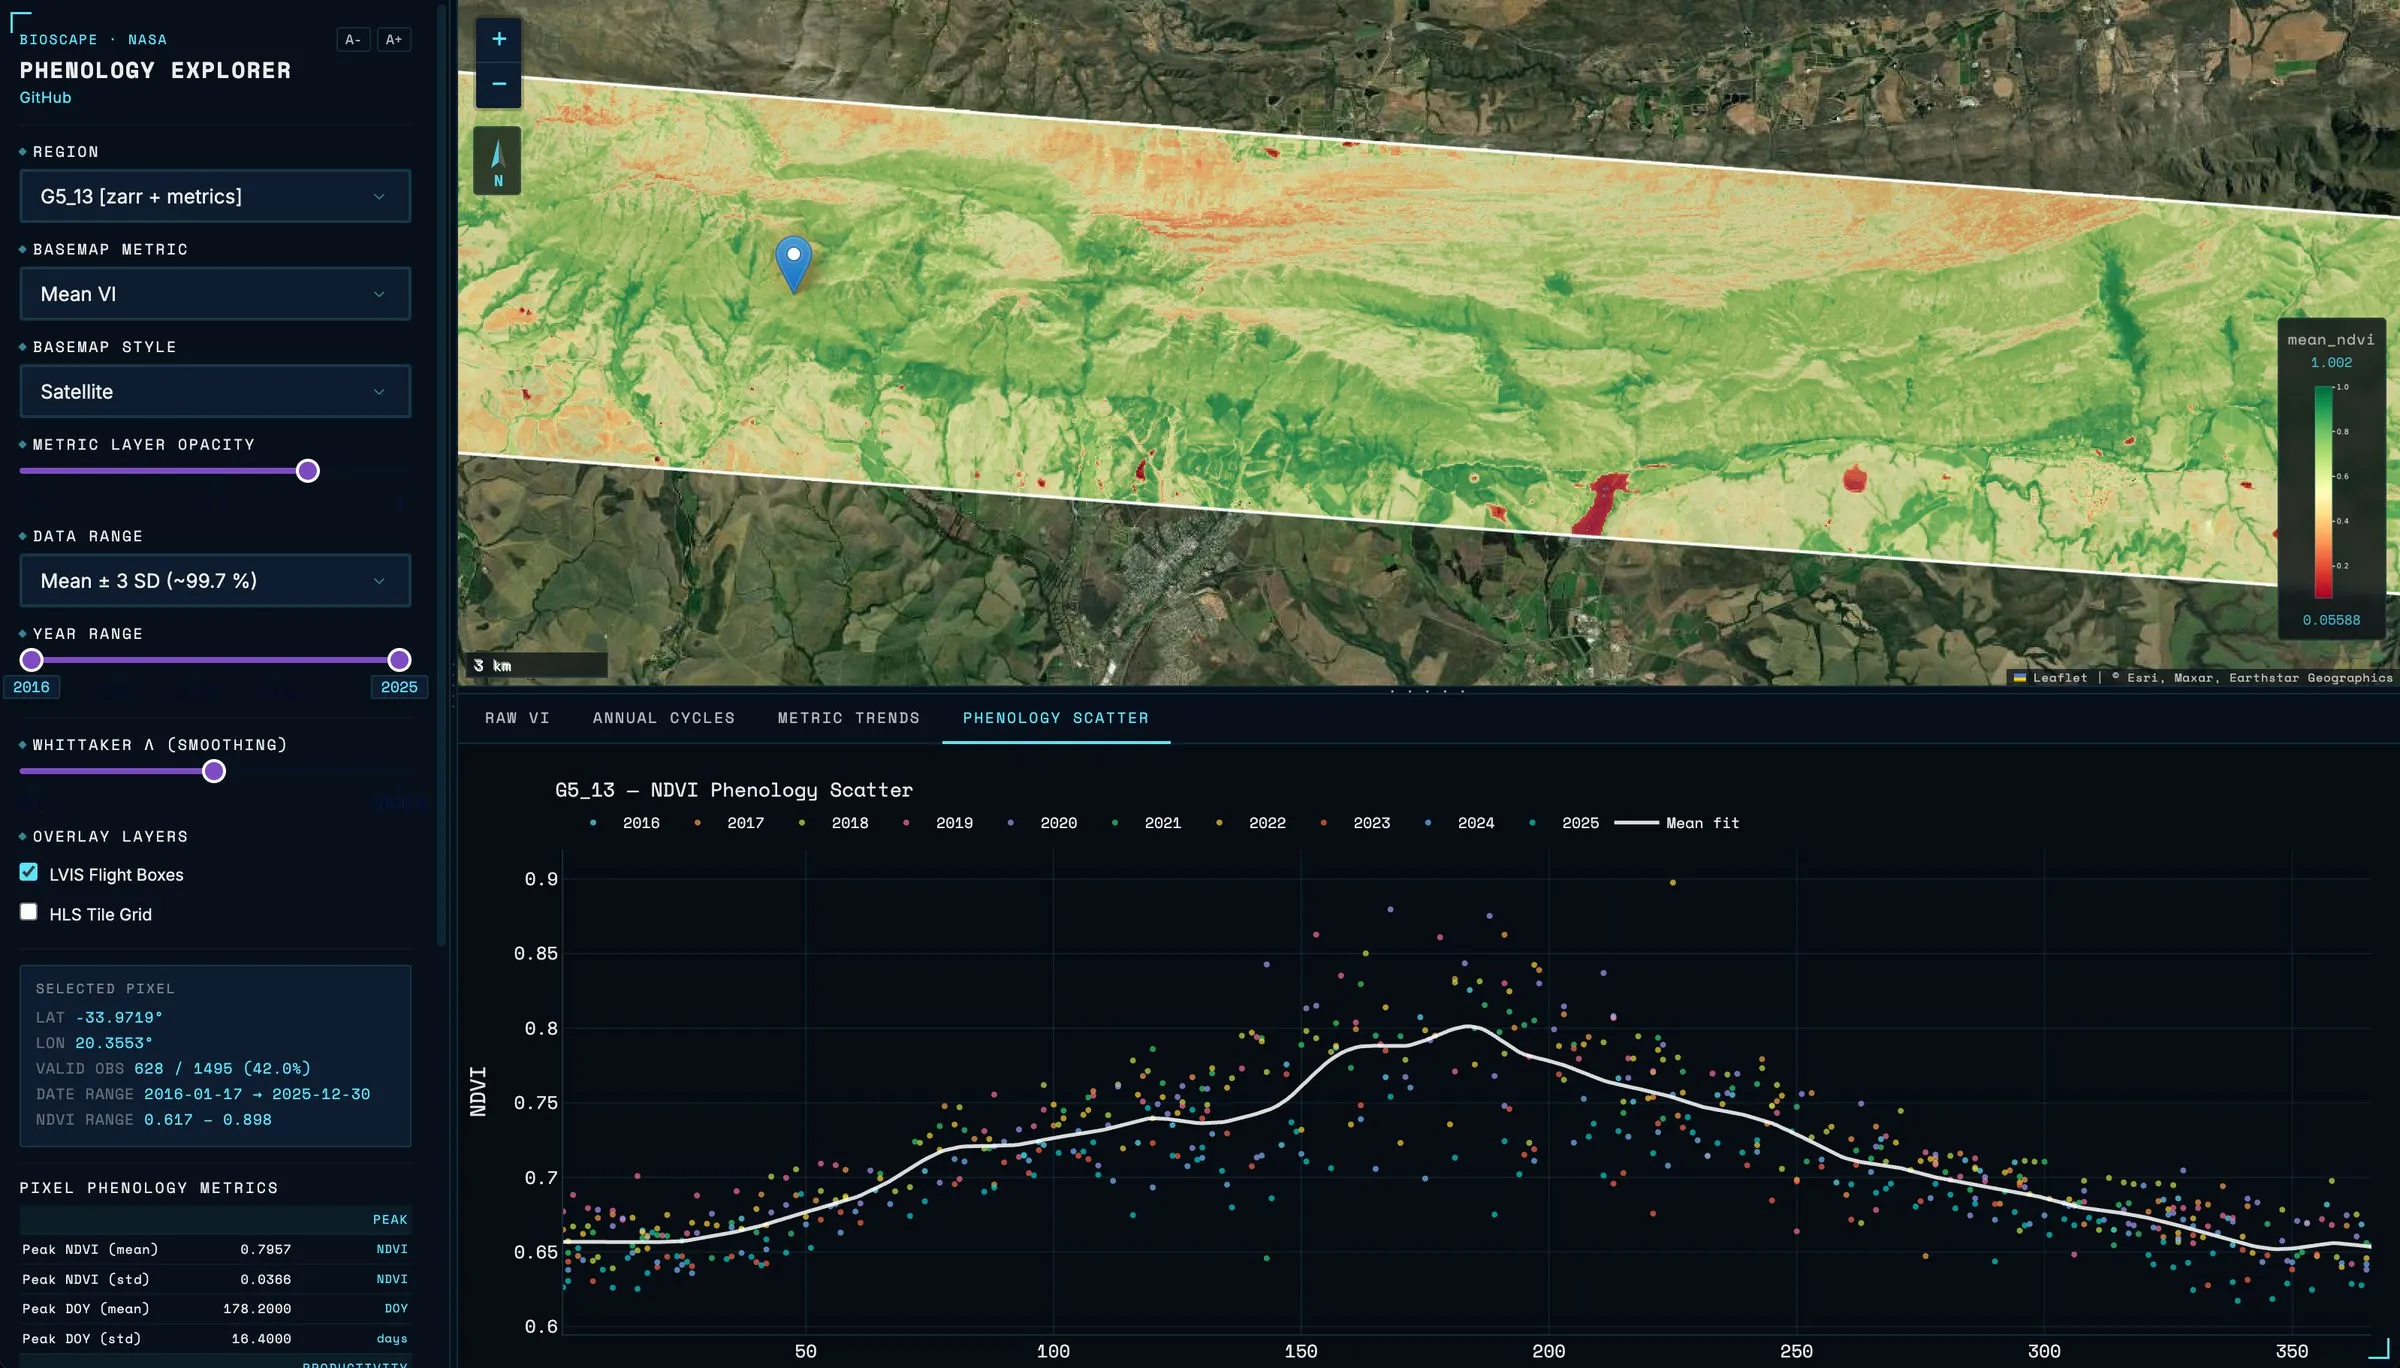Viewport: 2400px width, 1368px height.
Task: Increase font size with A+ button
Action: point(394,40)
